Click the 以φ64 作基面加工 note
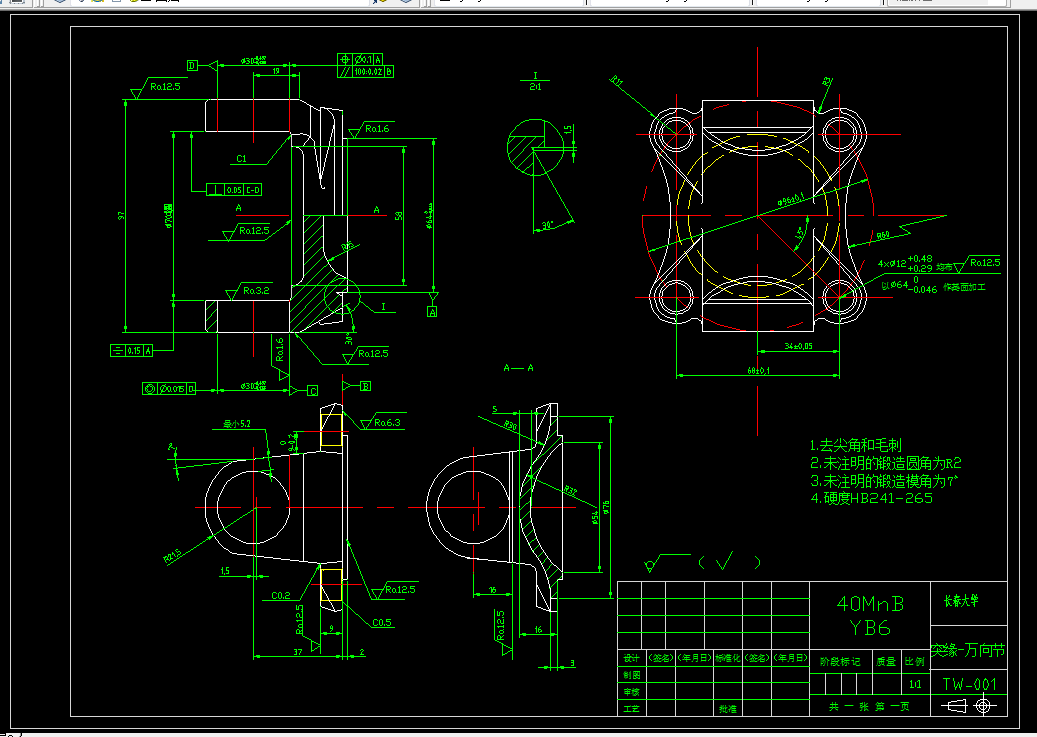The width and height of the screenshot is (1037, 737). pos(933,286)
